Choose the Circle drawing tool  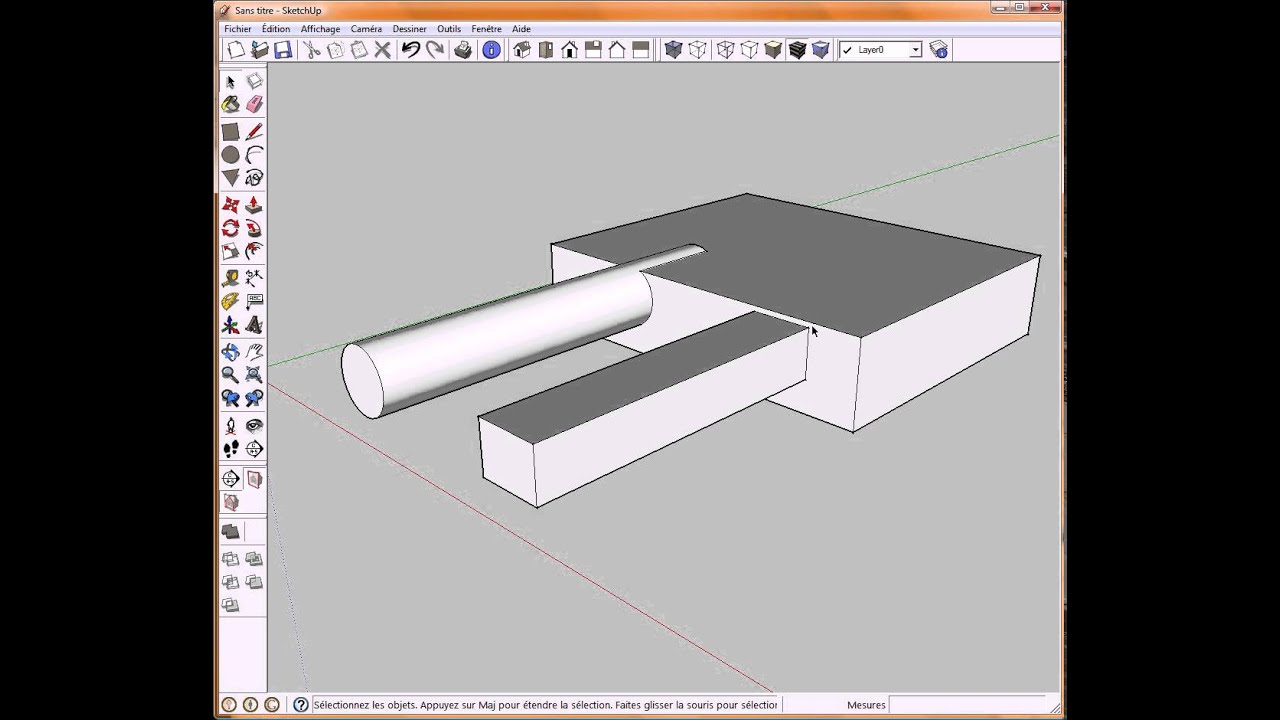(x=231, y=155)
